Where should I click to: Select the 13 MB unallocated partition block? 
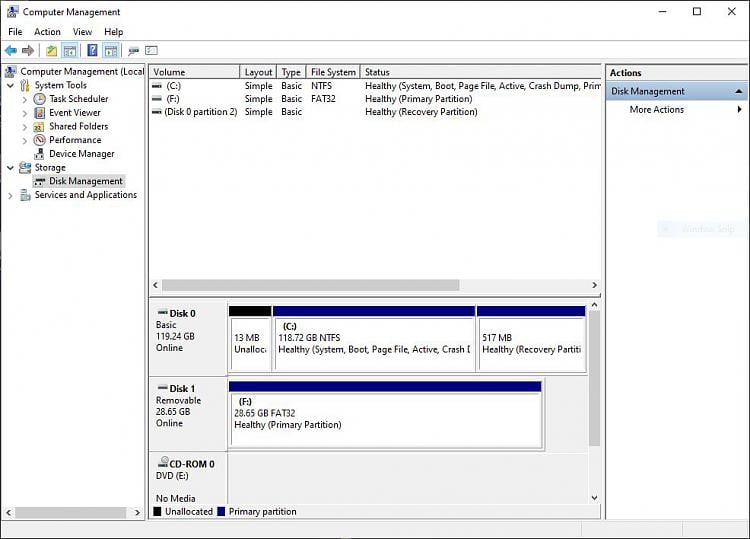[x=250, y=339]
